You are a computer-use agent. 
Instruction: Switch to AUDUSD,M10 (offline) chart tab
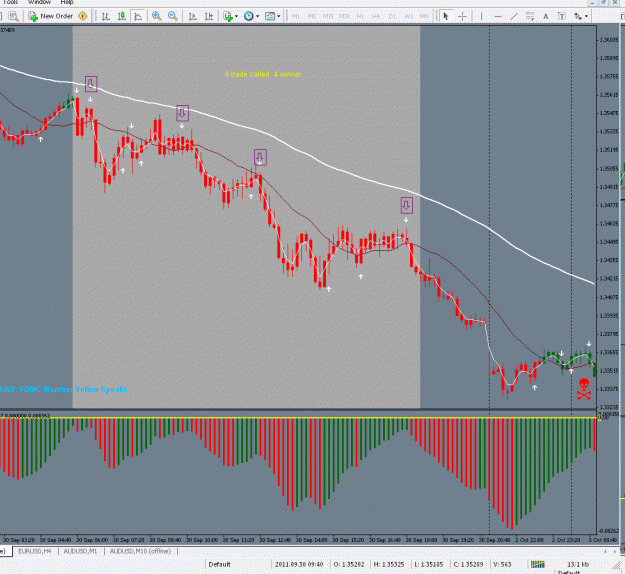click(140, 551)
